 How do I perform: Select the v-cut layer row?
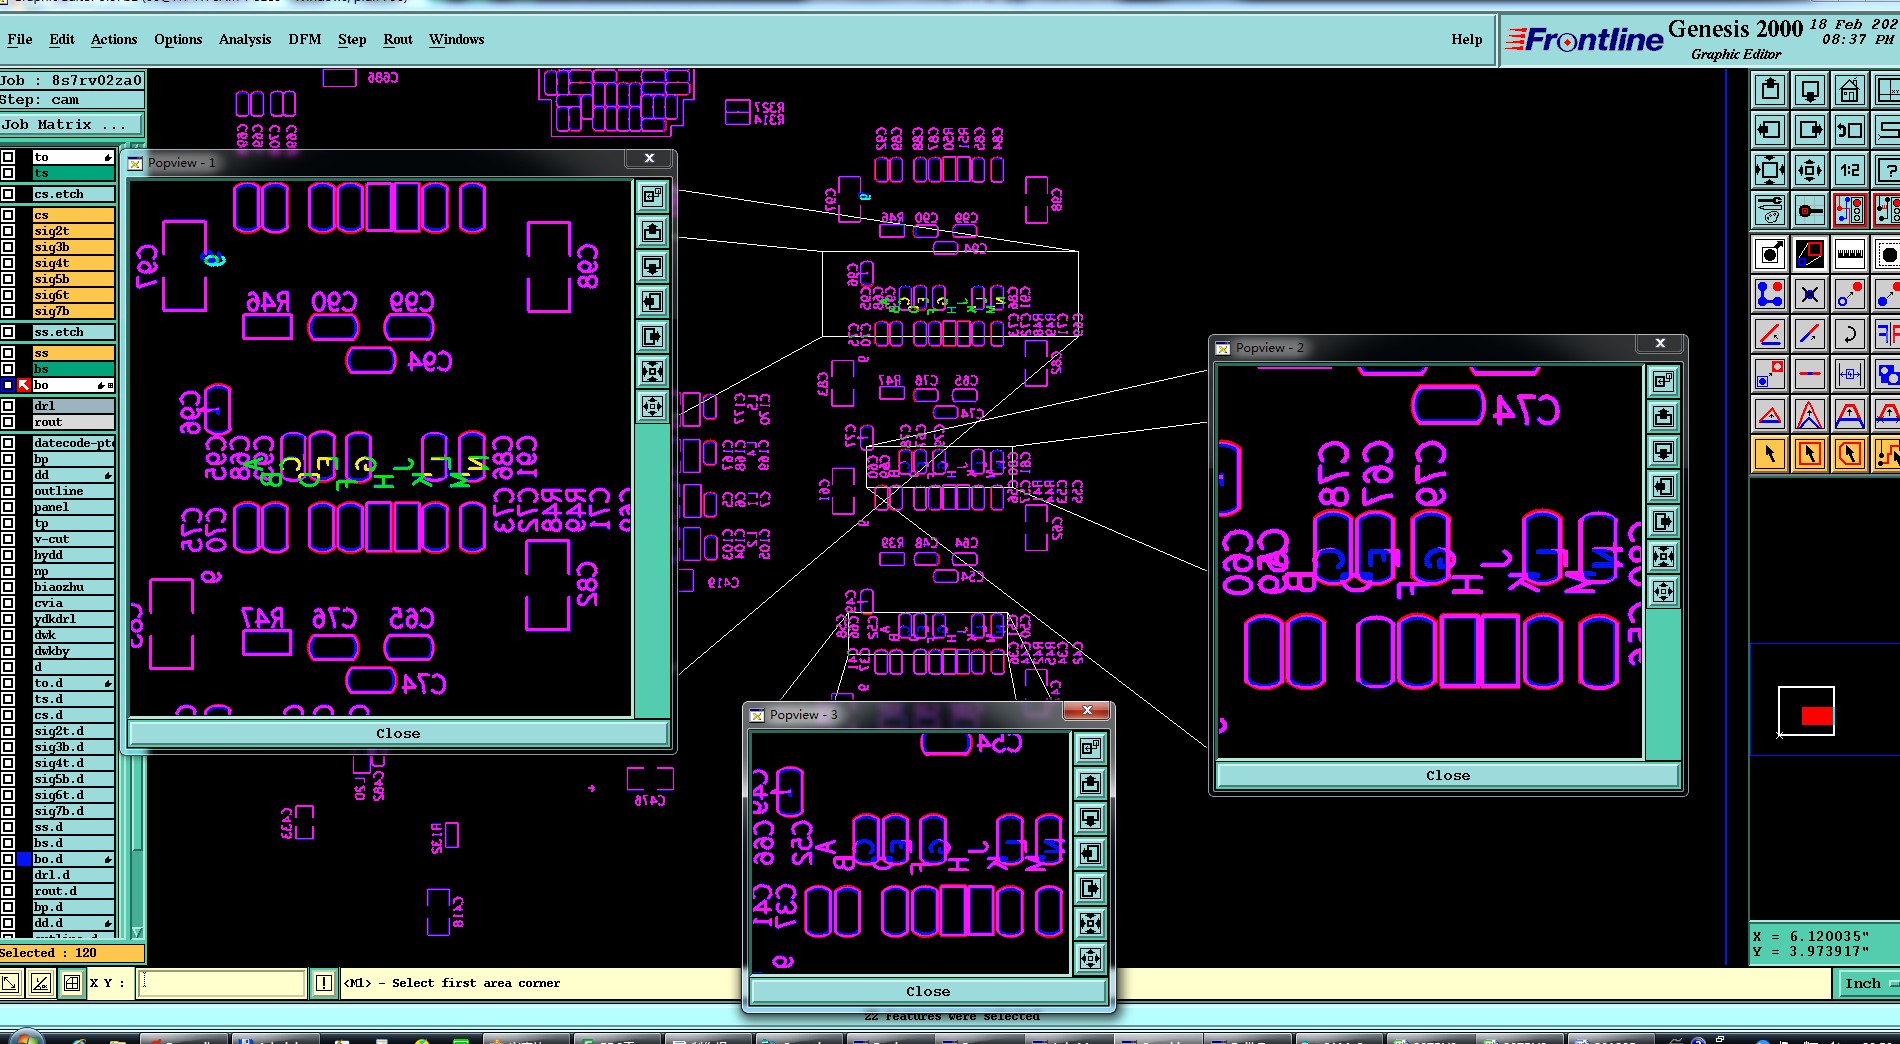coord(73,539)
